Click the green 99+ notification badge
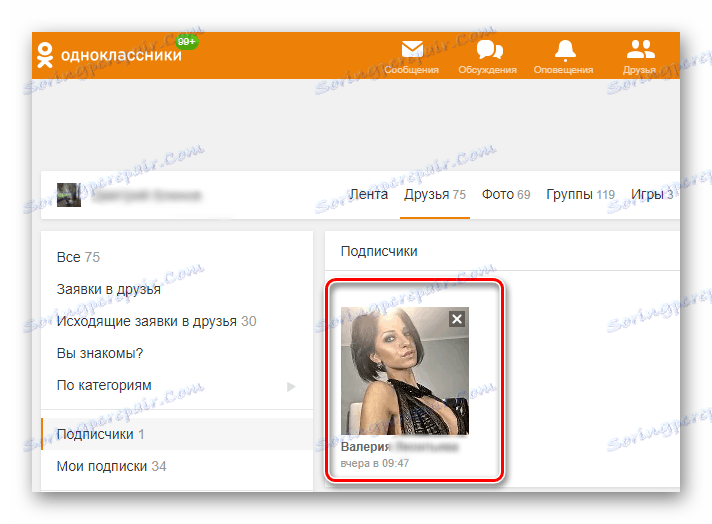 click(x=187, y=42)
